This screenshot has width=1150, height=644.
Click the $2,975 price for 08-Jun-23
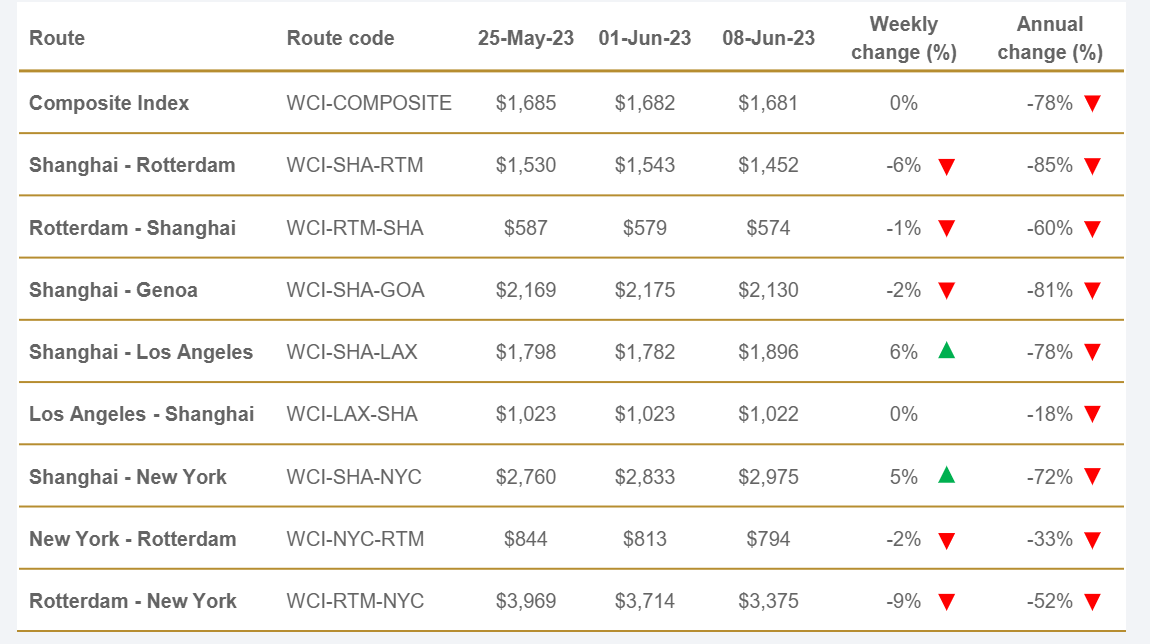pos(768,477)
